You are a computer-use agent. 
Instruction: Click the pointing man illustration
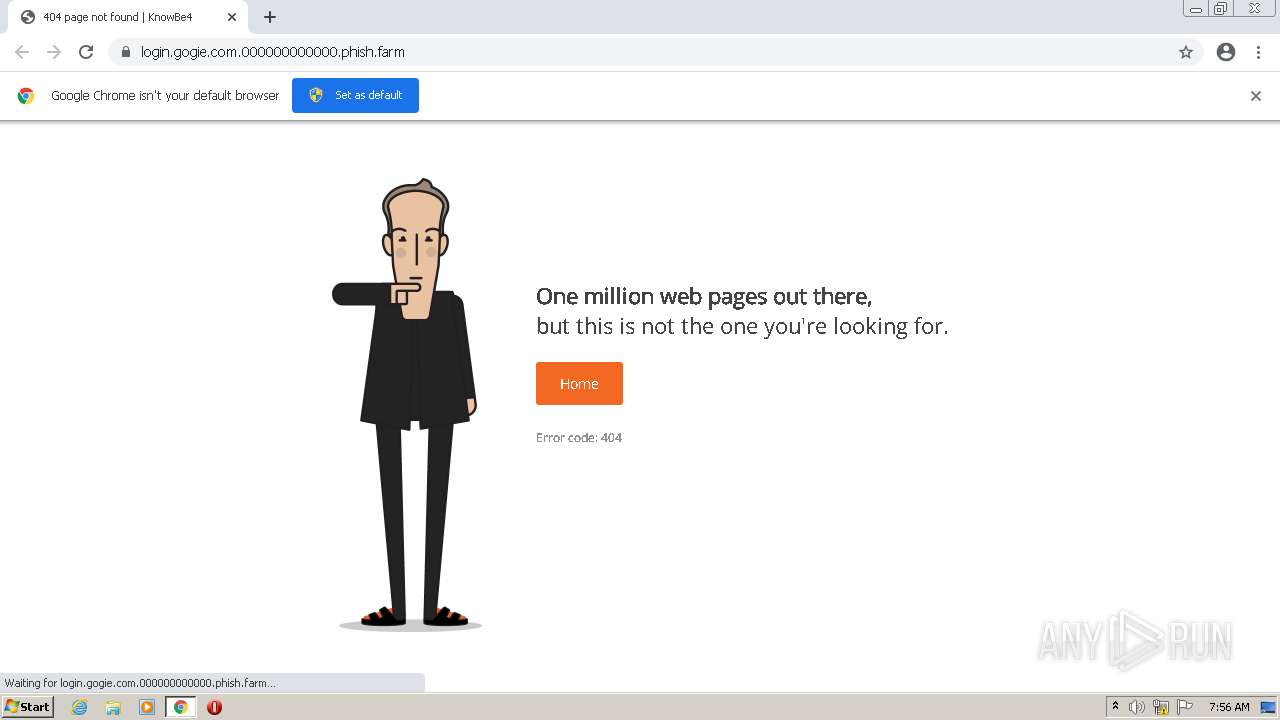[408, 405]
